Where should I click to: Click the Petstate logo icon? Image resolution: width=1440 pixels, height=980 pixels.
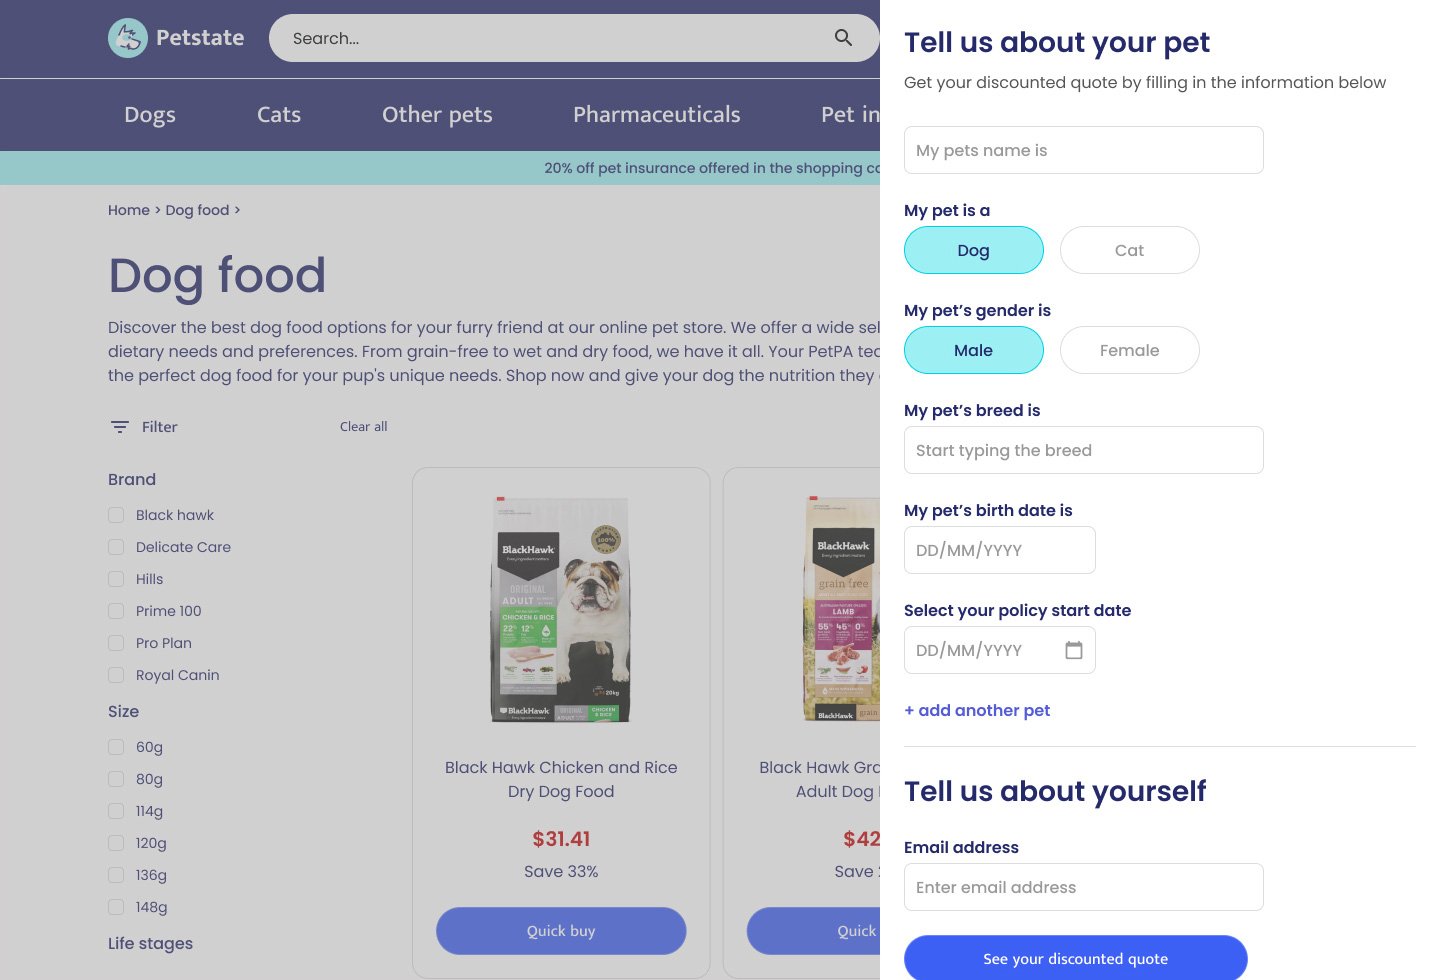point(127,38)
